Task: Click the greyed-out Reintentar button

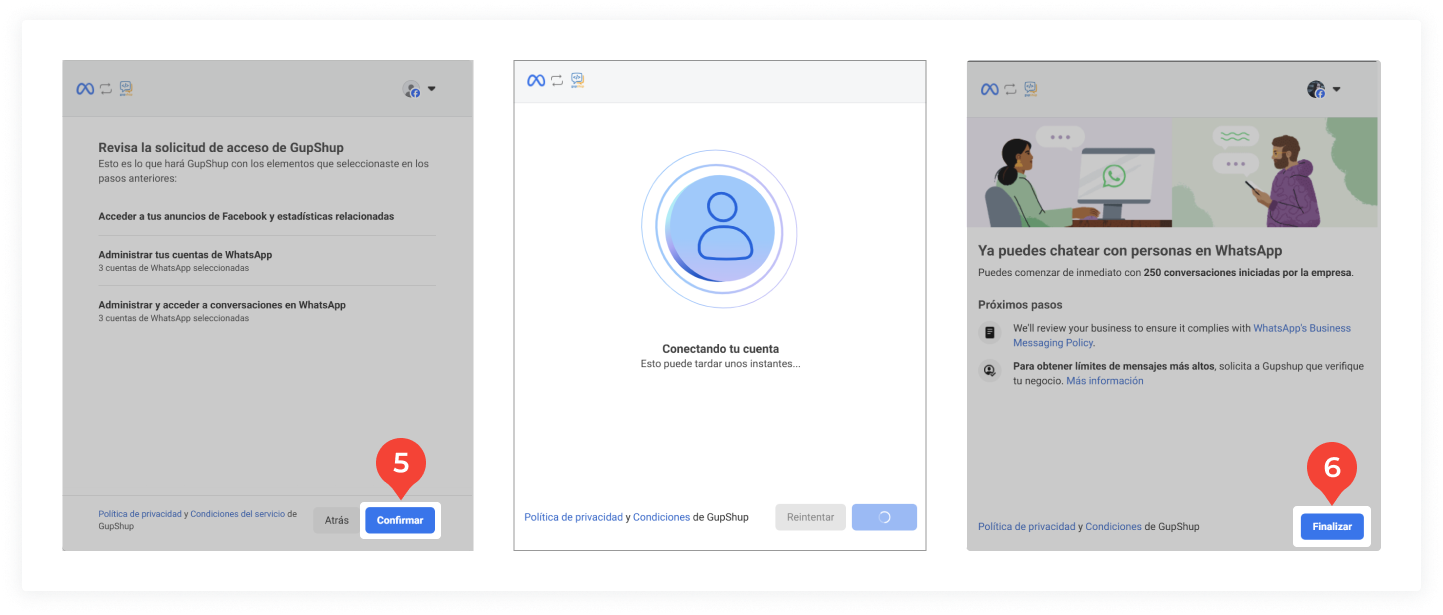Action: pyautogui.click(x=810, y=517)
